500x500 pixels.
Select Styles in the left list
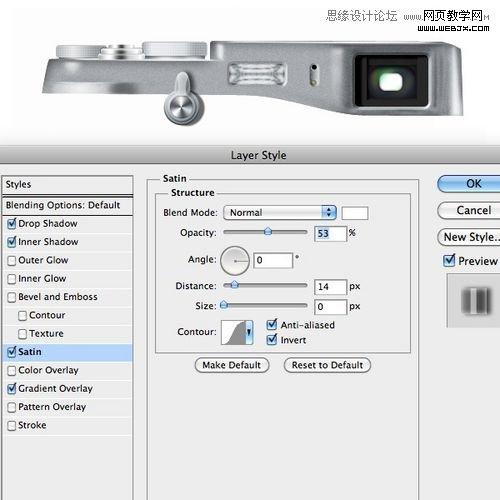pos(68,185)
